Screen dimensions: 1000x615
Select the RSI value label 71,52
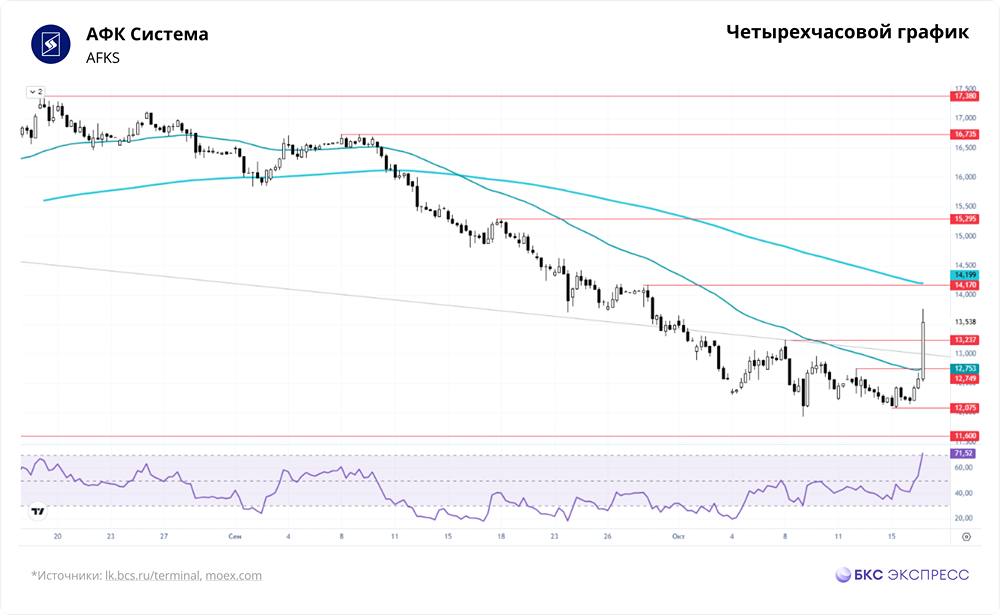pyautogui.click(x=963, y=453)
